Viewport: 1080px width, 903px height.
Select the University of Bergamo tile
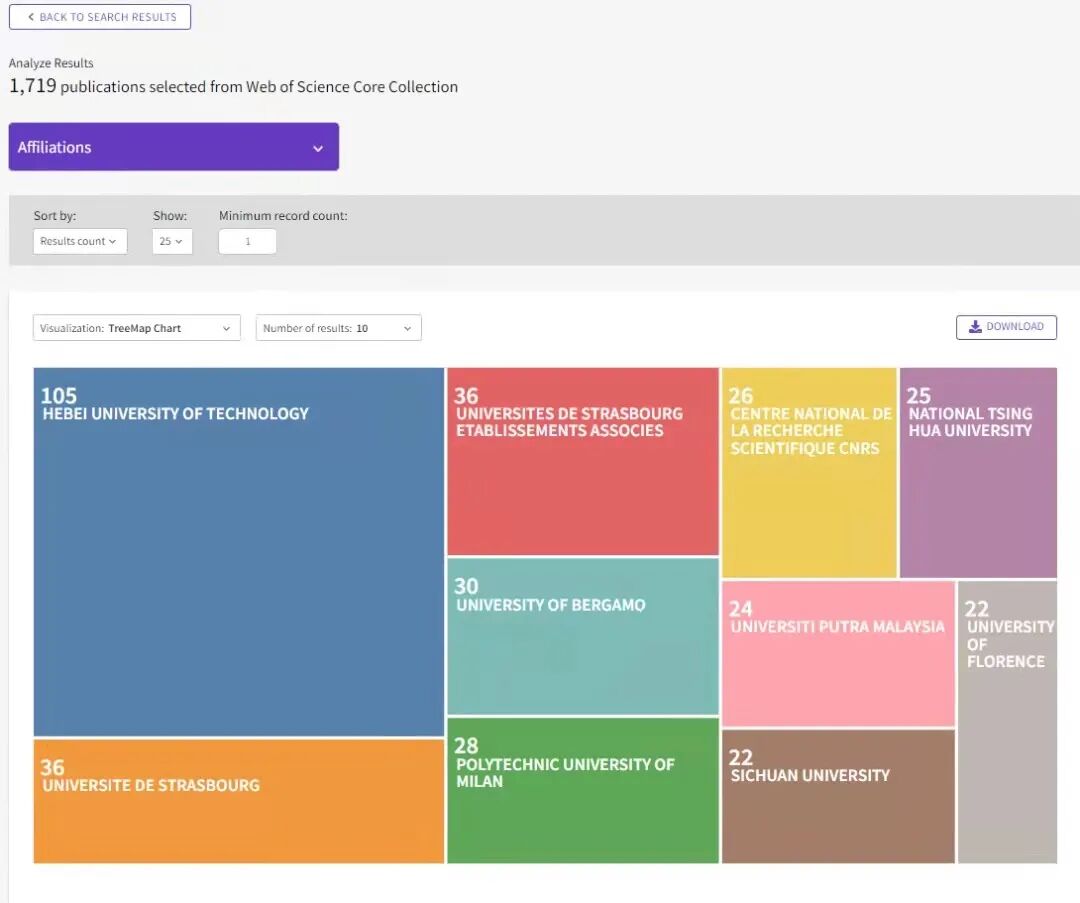pos(583,636)
